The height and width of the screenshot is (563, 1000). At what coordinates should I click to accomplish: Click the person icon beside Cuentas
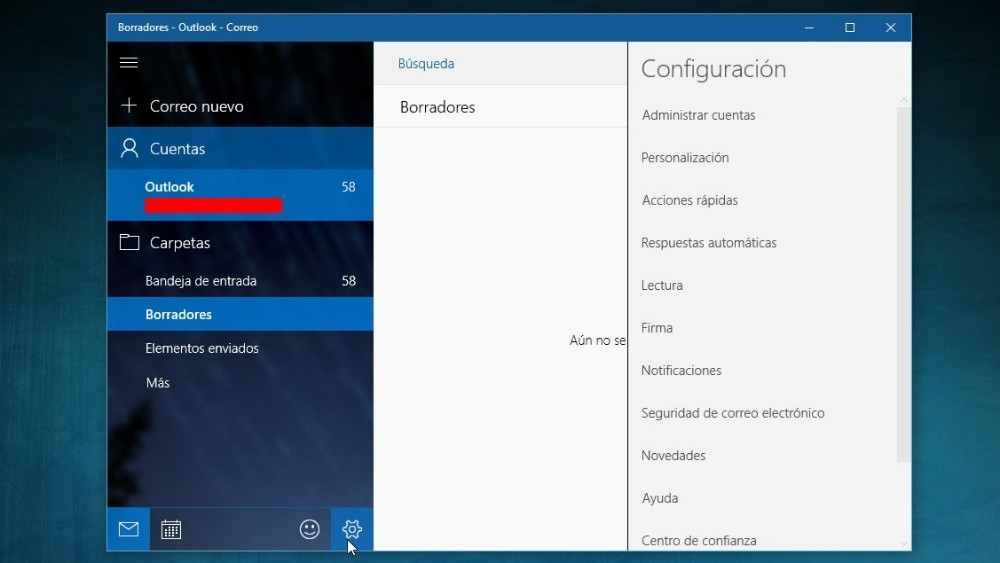[x=129, y=148]
